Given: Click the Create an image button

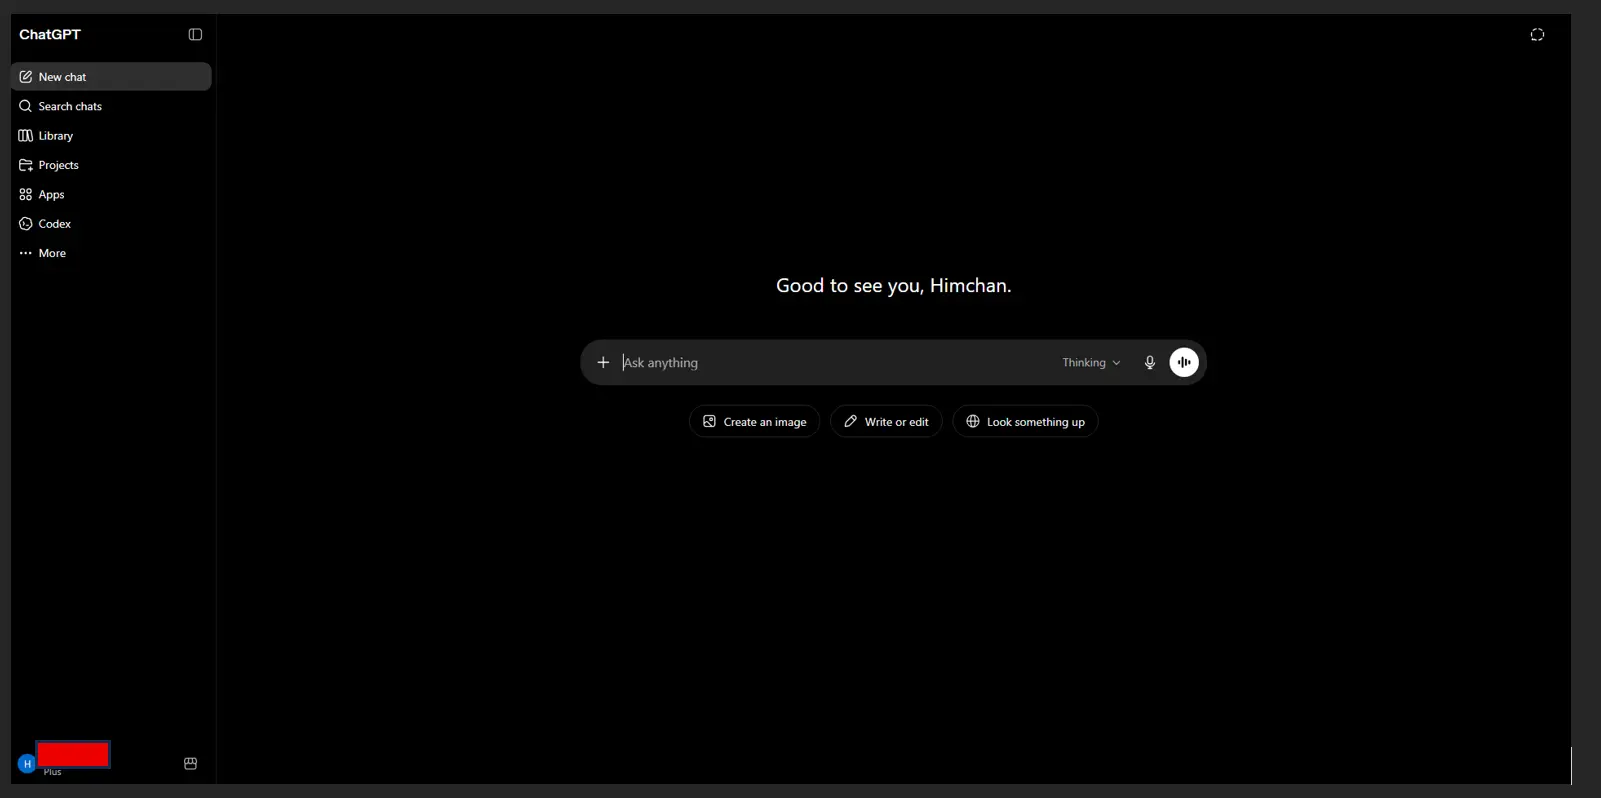Looking at the screenshot, I should click(755, 421).
